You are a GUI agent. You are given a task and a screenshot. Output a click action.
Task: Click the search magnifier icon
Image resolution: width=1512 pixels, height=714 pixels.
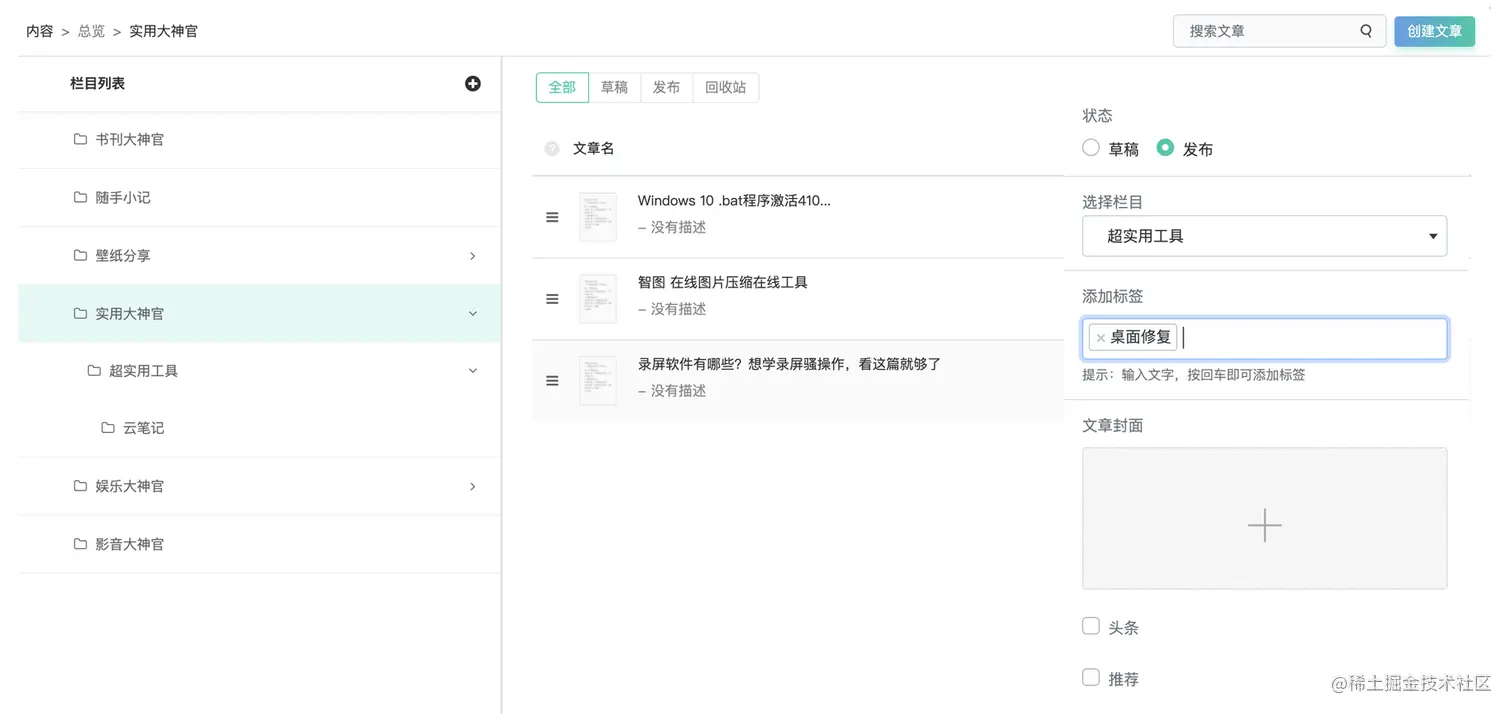(x=1366, y=31)
